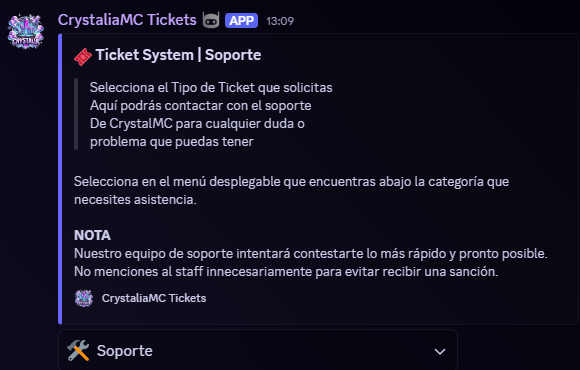580x370 pixels.
Task: Click the line 'Nuestro equipo de soporte intentará contestarte'
Action: (x=310, y=254)
